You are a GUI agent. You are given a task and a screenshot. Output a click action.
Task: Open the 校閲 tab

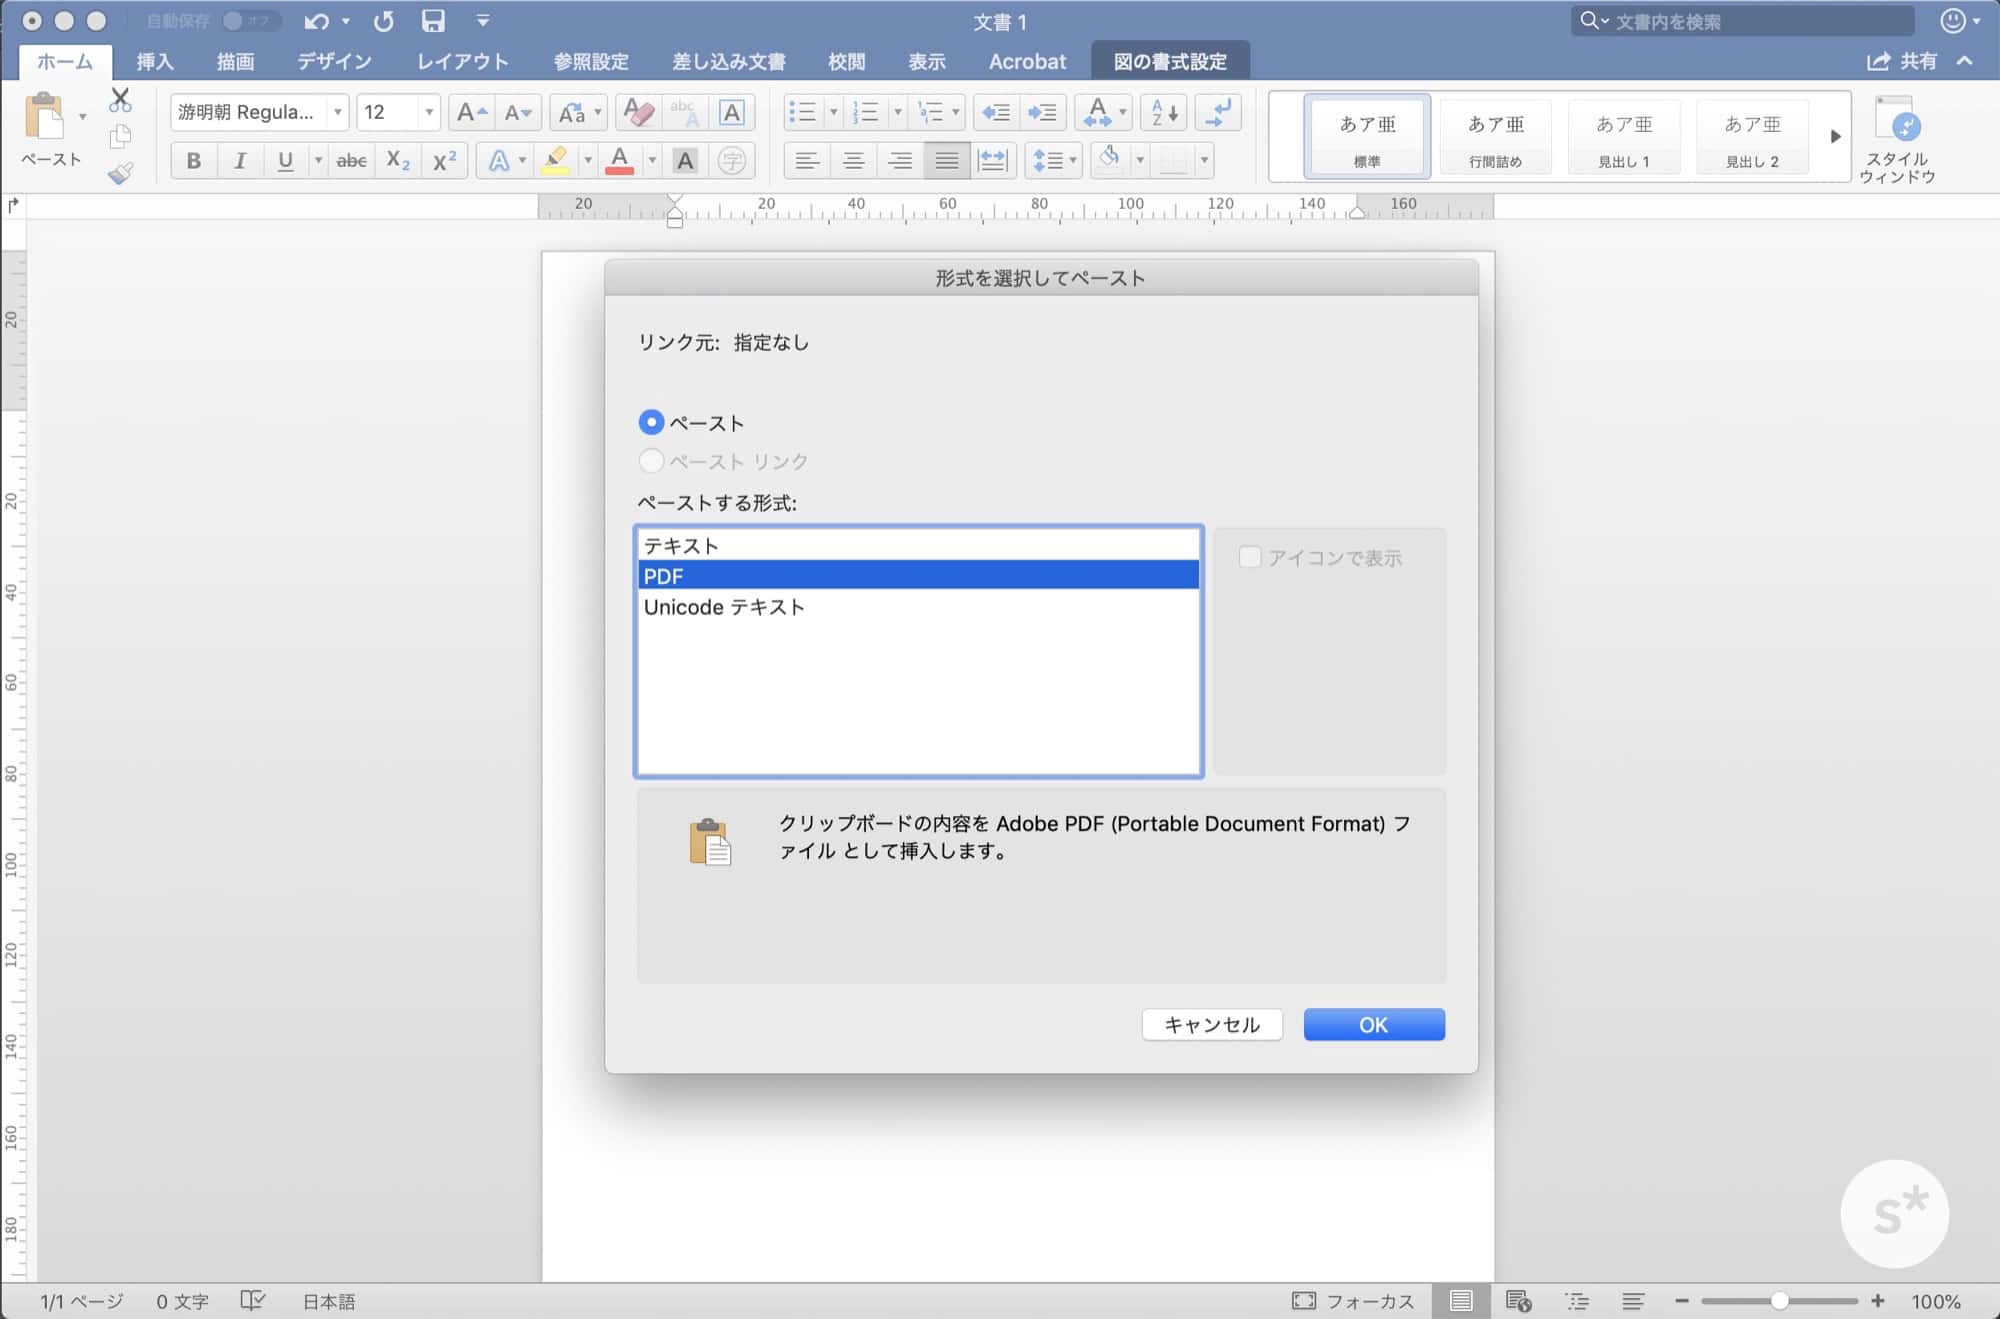[x=846, y=61]
